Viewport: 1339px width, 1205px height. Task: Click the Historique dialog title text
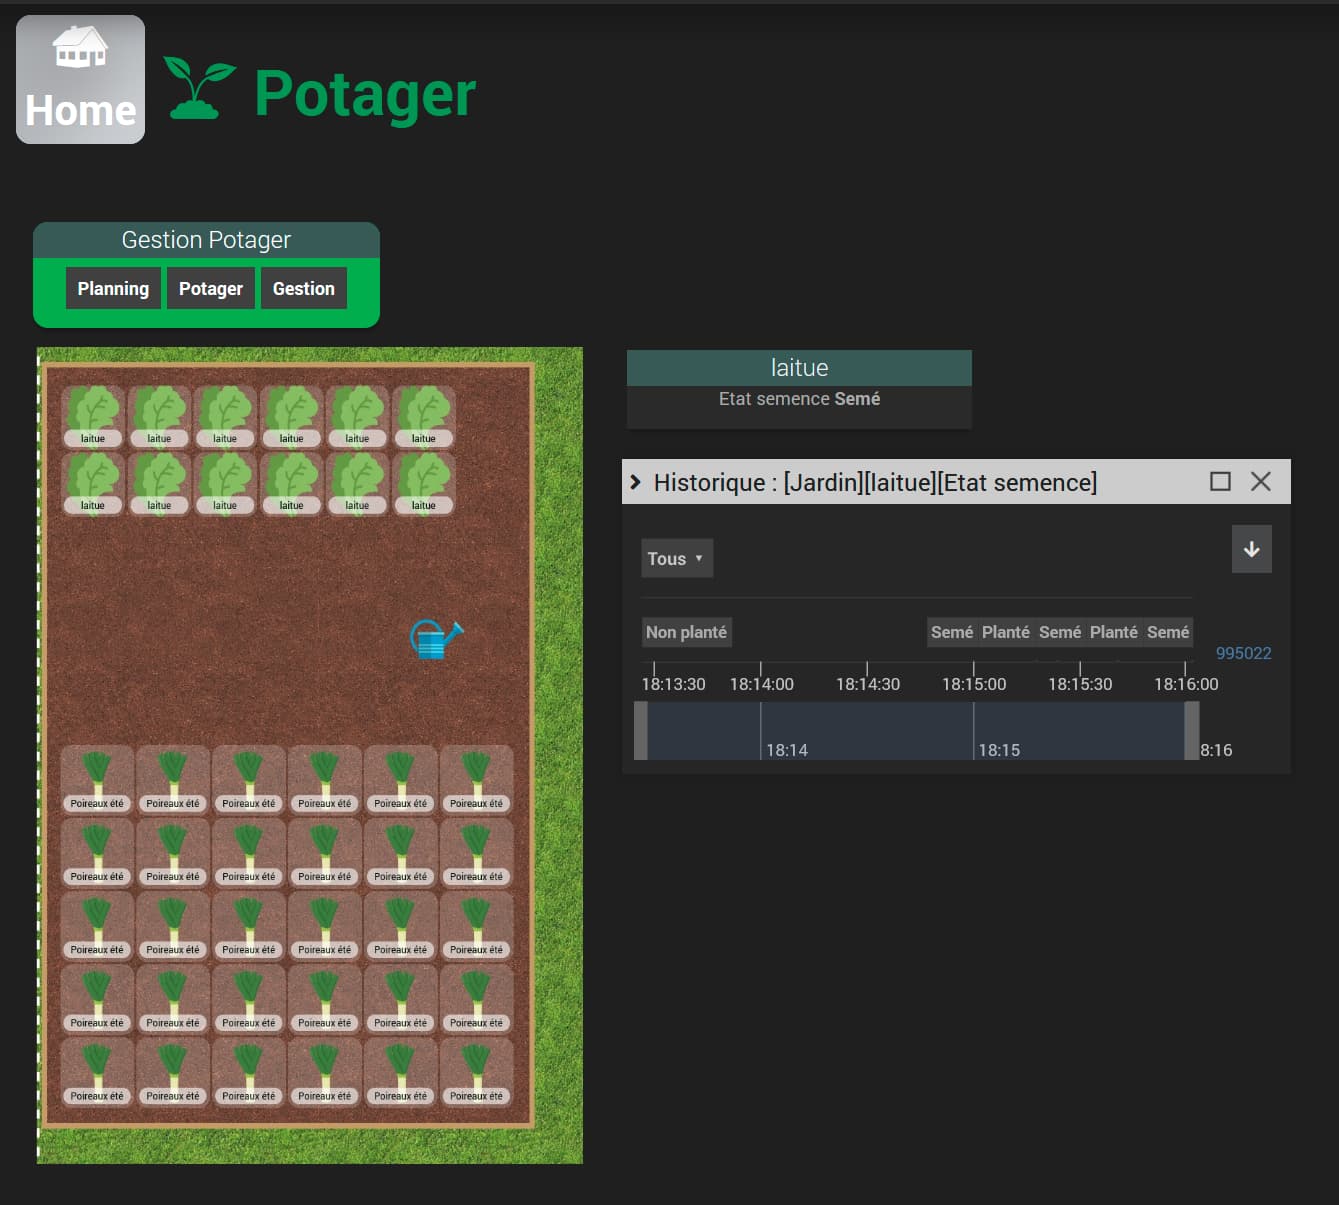pyautogui.click(x=875, y=482)
